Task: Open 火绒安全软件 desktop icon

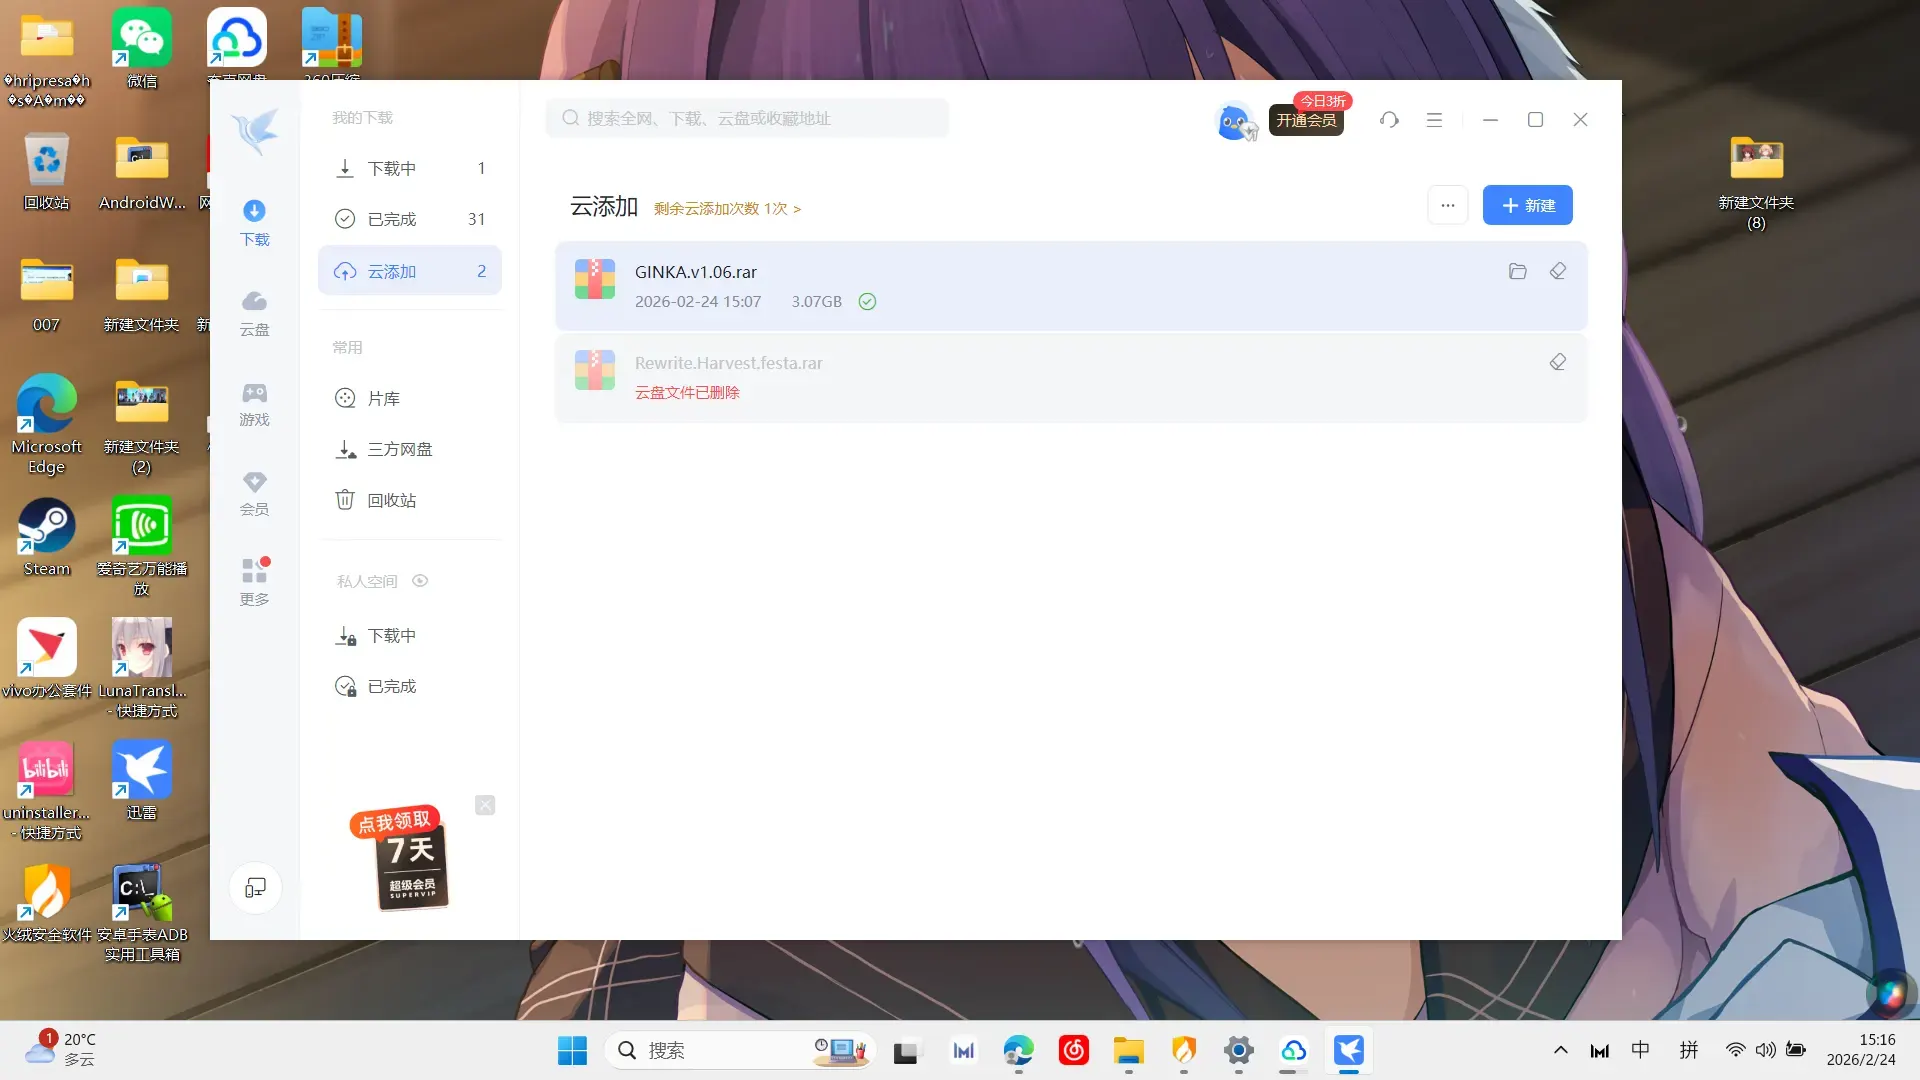Action: click(x=47, y=903)
